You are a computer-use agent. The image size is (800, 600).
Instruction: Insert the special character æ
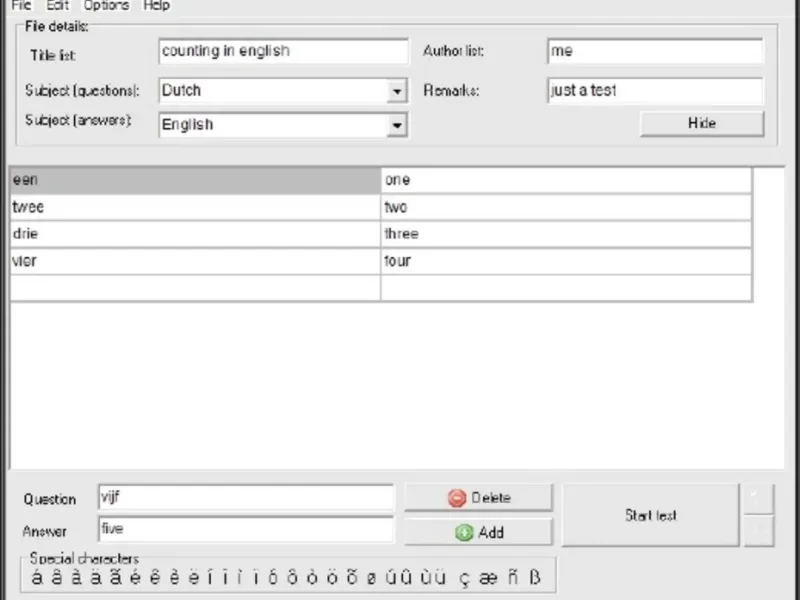tap(488, 578)
